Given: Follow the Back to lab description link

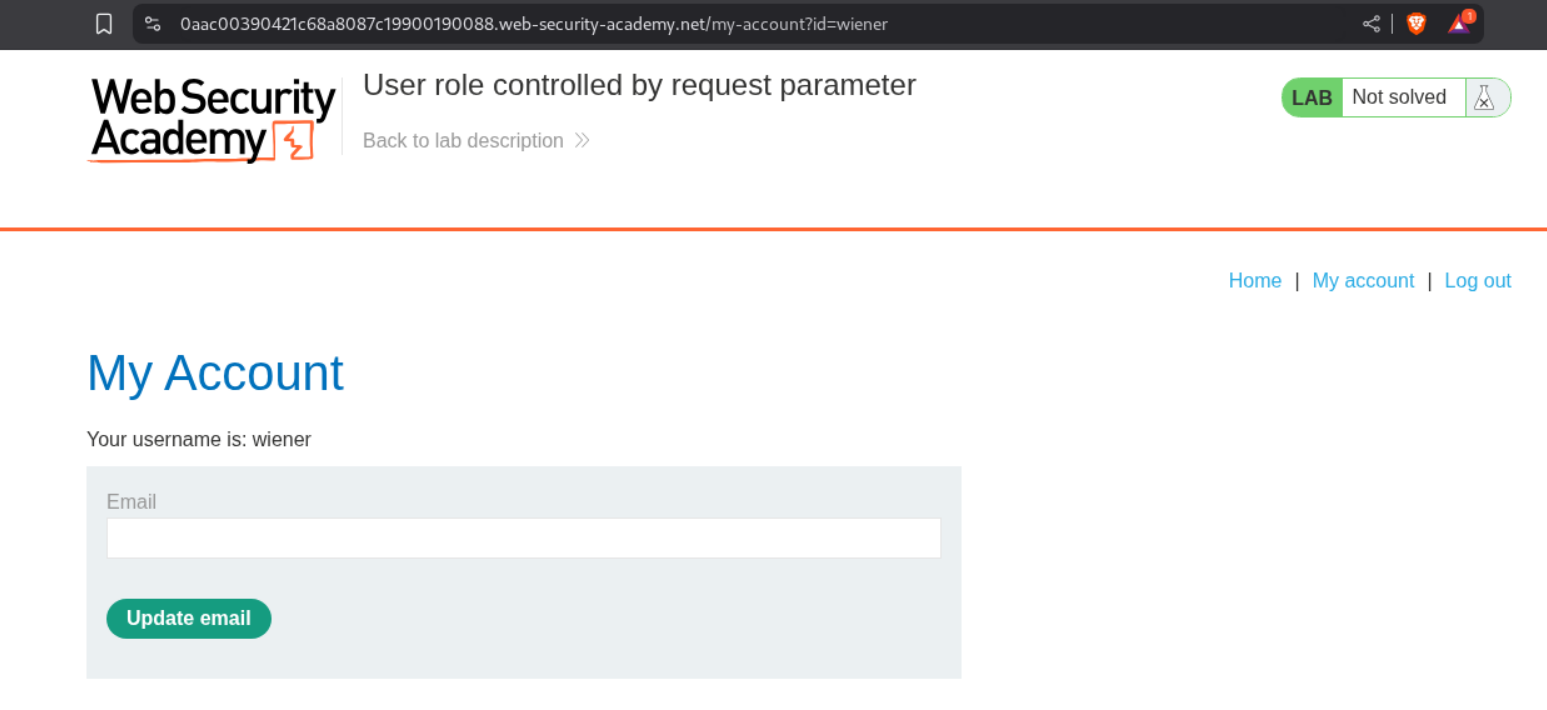Looking at the screenshot, I should pyautogui.click(x=463, y=141).
